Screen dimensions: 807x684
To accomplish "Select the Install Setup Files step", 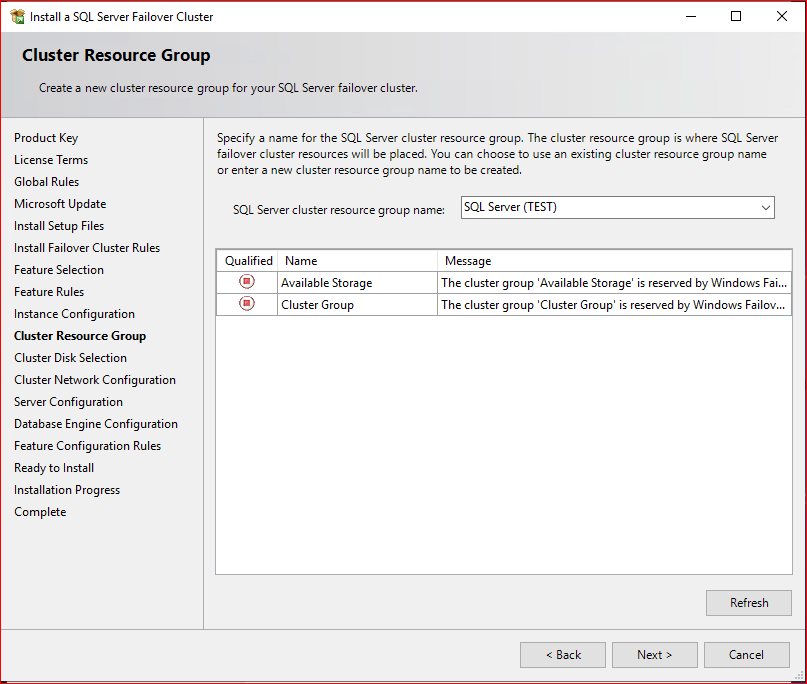I will click(59, 226).
